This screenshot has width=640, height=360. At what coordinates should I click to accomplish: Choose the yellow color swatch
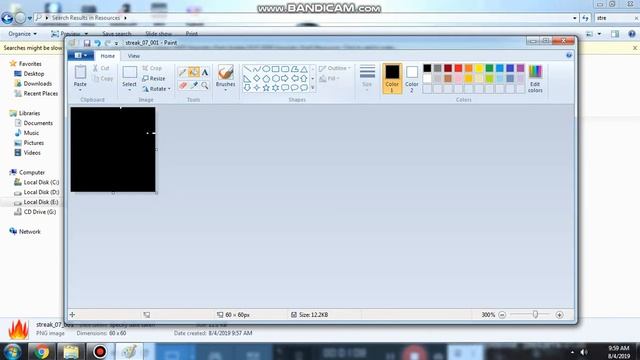(x=479, y=68)
